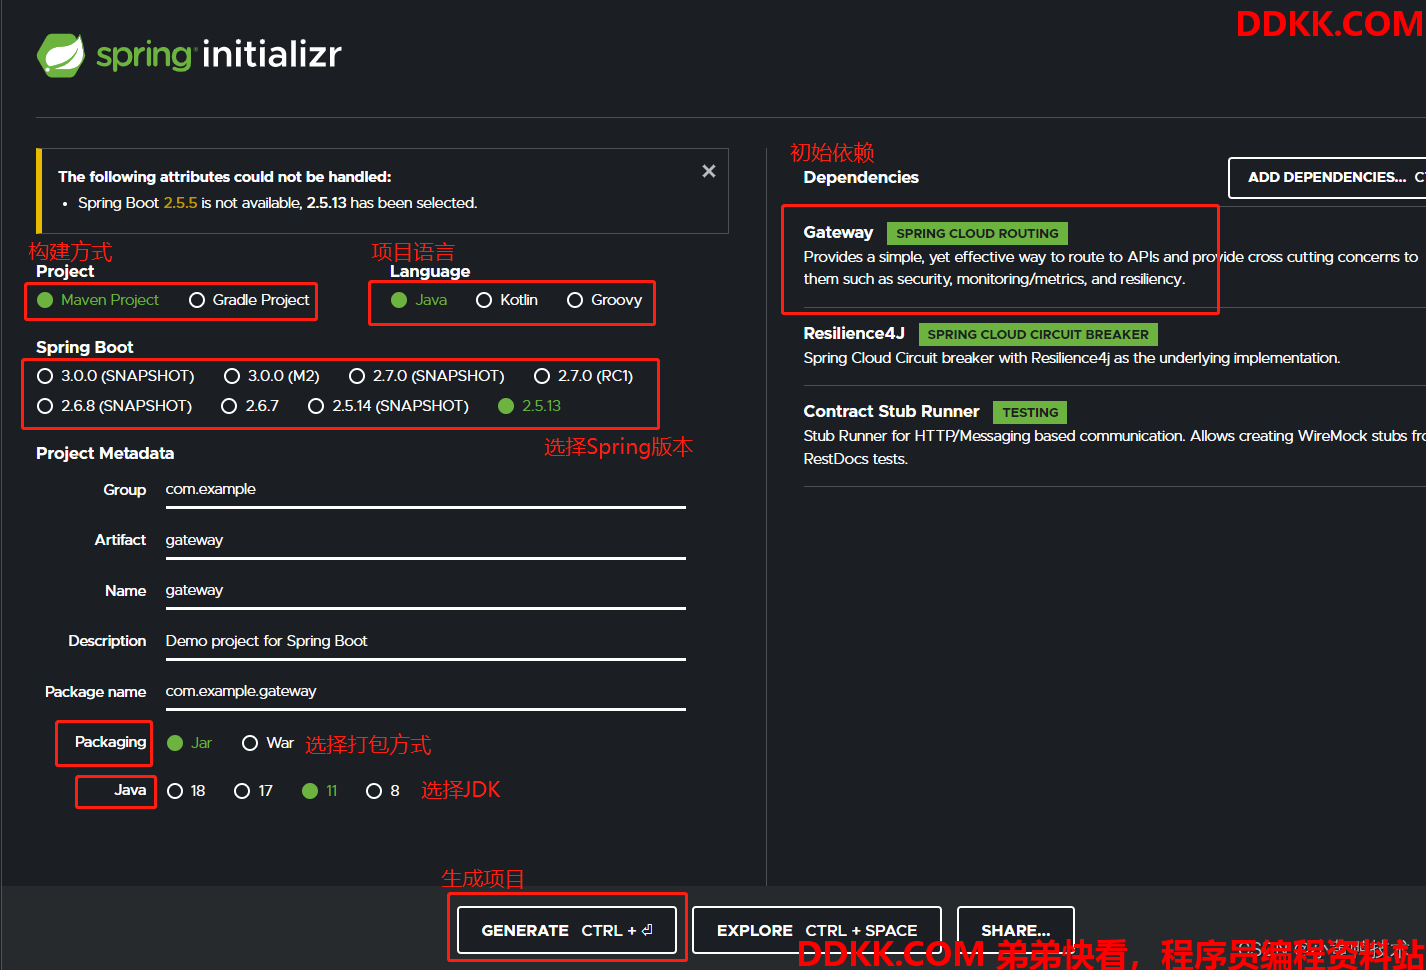This screenshot has width=1426, height=970.
Task: Click the 2.5.5 version text in warning
Action: pos(180,203)
